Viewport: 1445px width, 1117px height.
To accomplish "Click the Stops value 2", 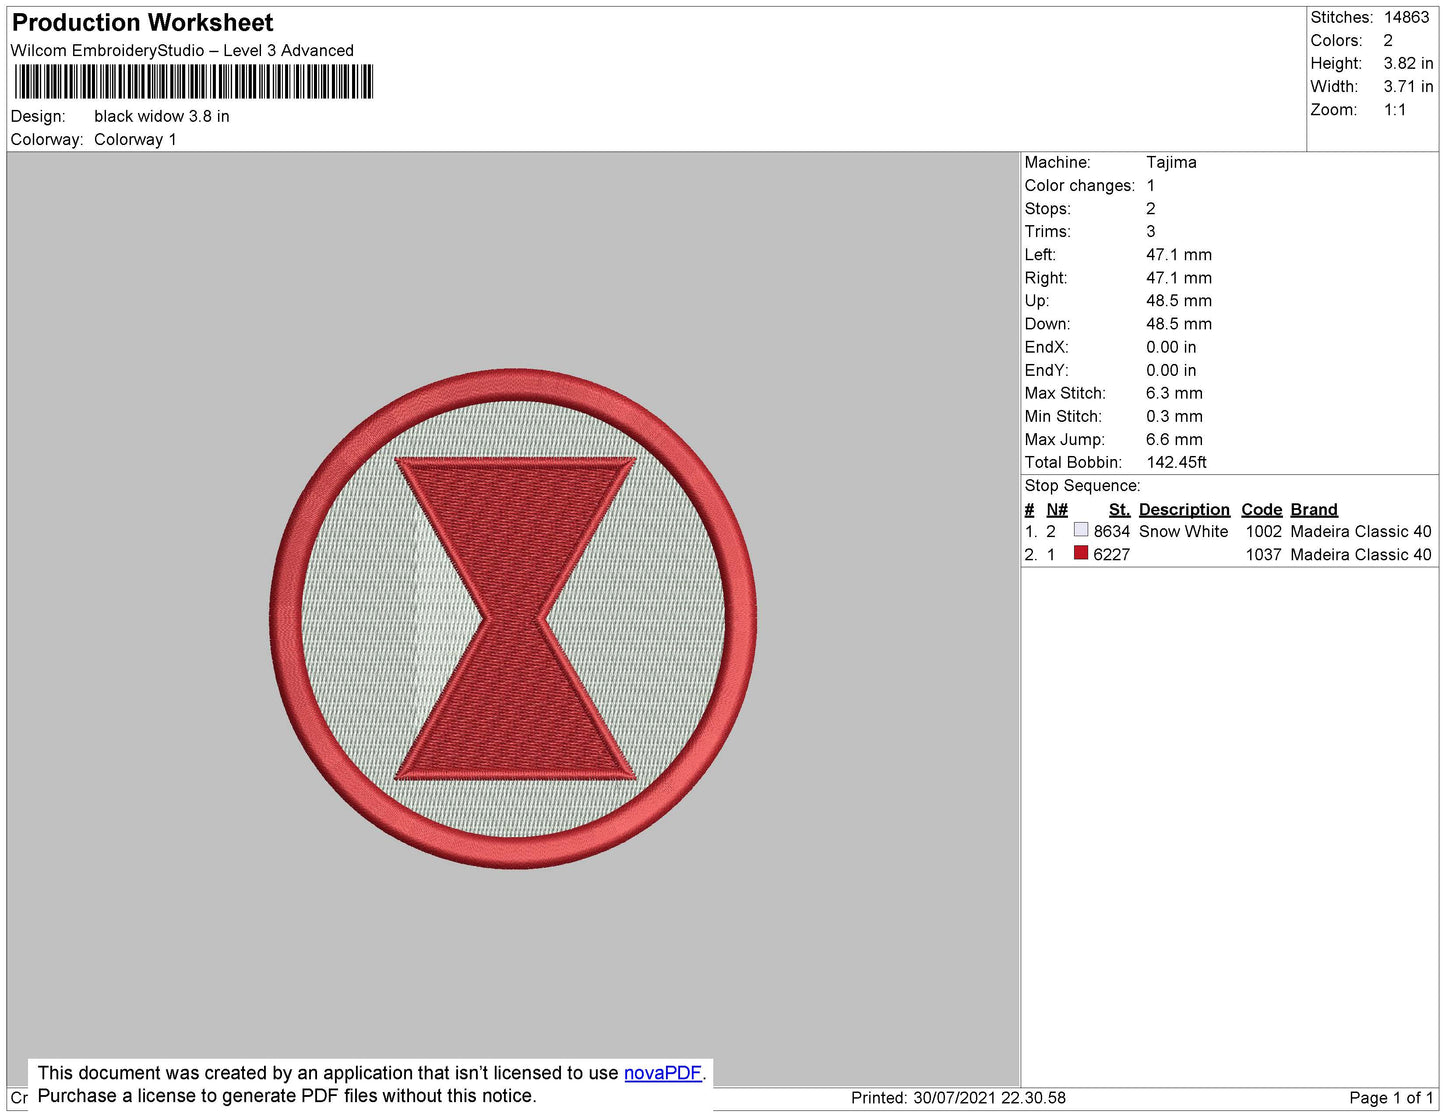I will [1151, 209].
